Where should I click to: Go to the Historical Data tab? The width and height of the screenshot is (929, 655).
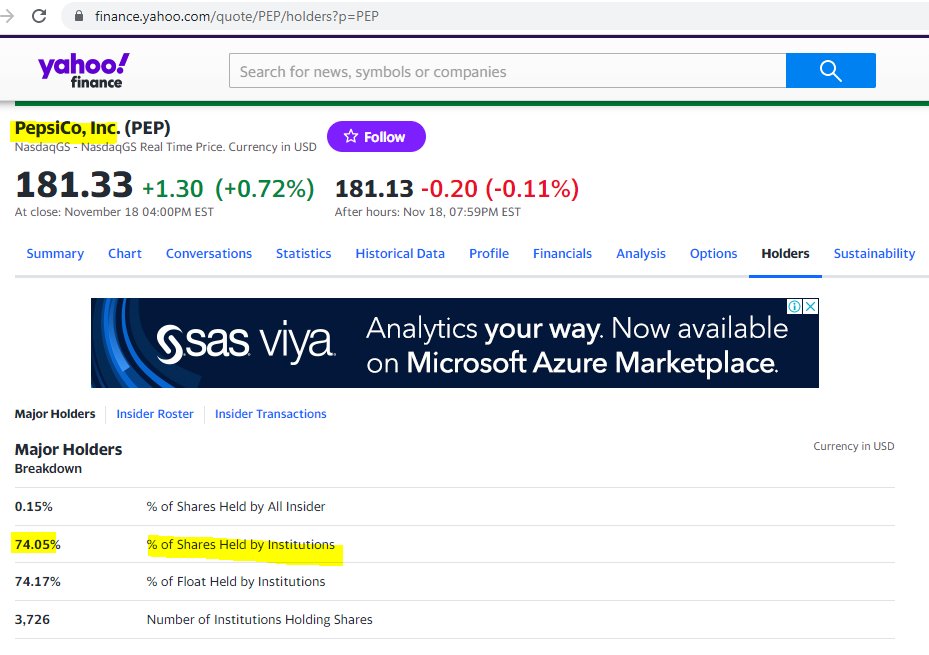400,253
